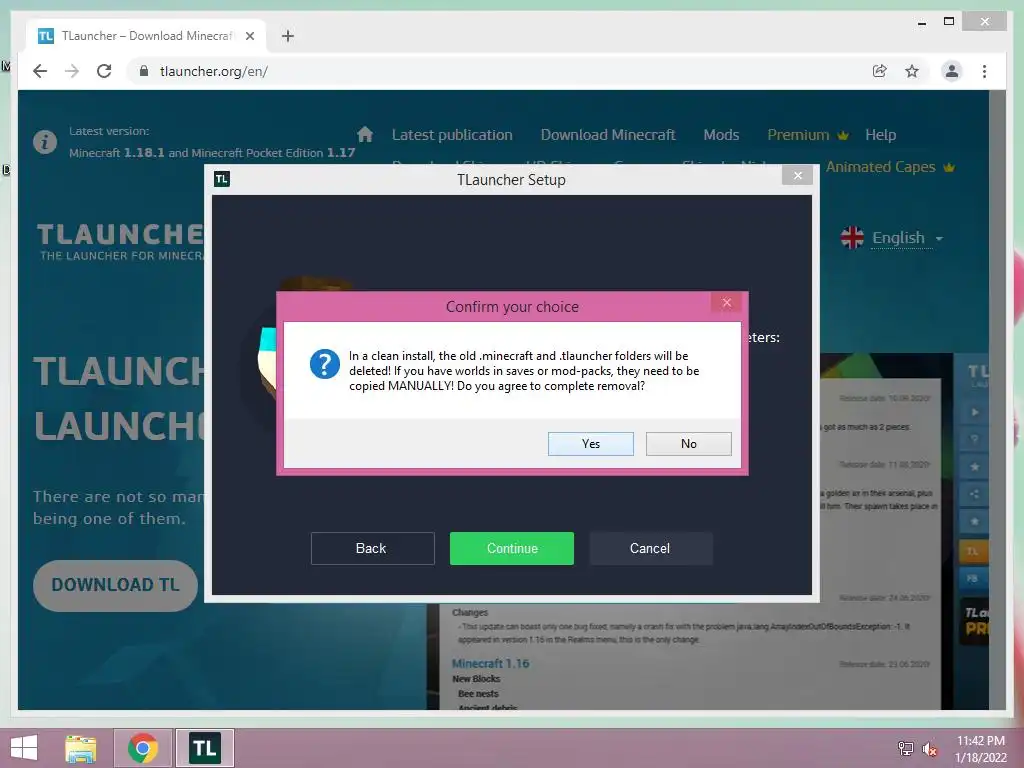Decline removal by clicking No
The width and height of the screenshot is (1024, 768).
point(688,444)
